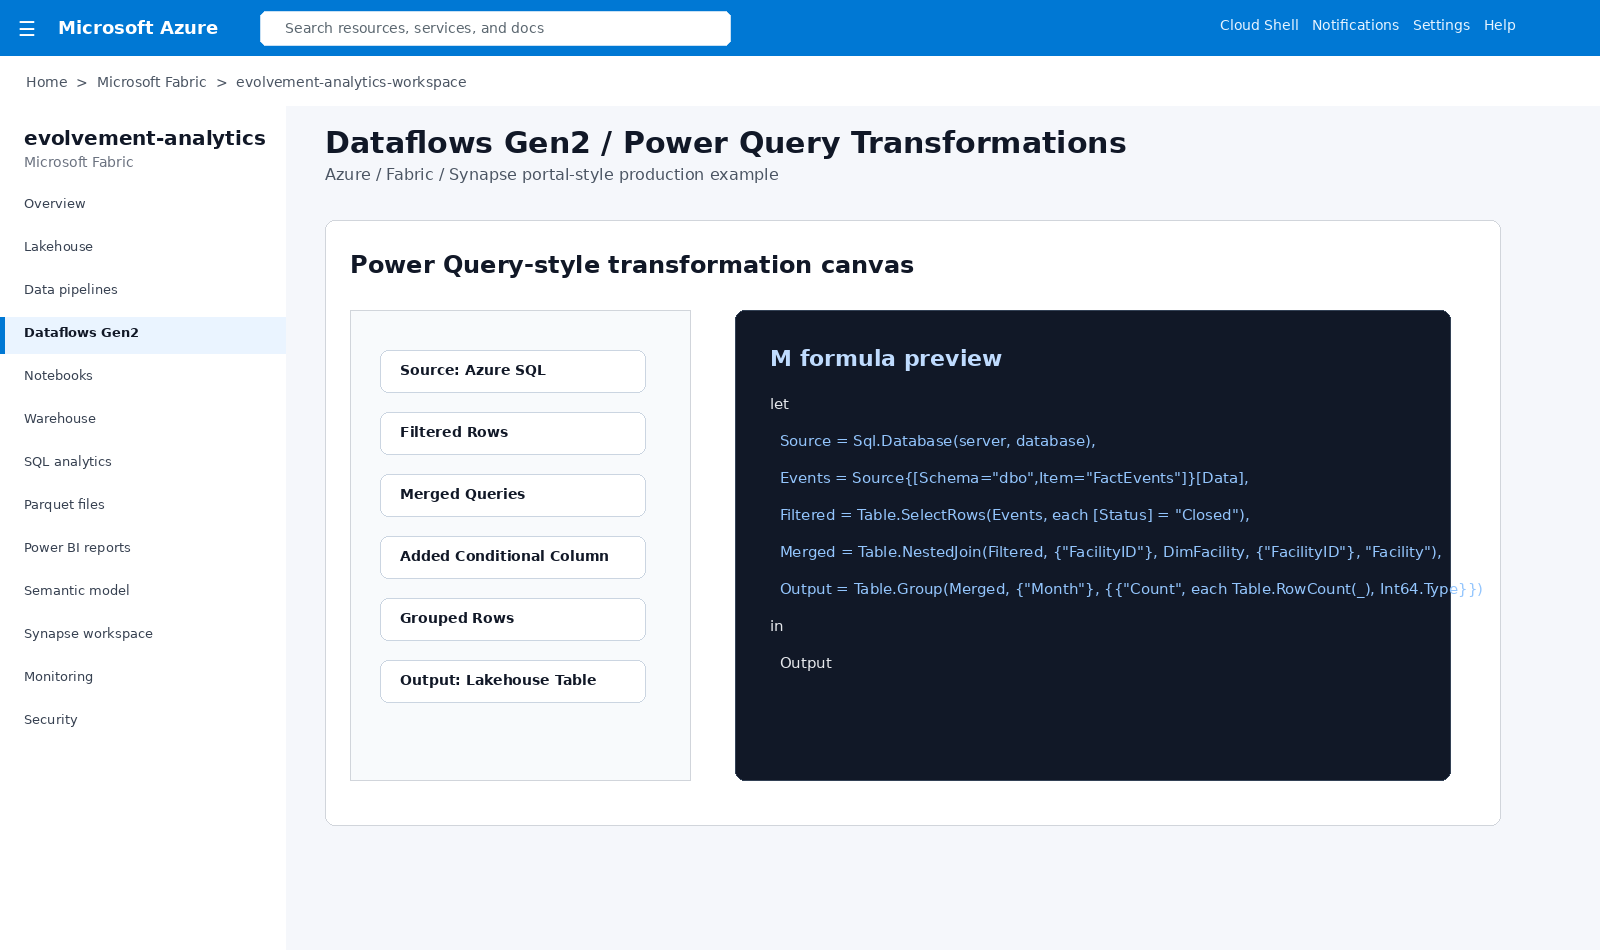Select Dataflows Gen2 sidebar item
Viewport: 1600px width, 950px height.
point(143,333)
